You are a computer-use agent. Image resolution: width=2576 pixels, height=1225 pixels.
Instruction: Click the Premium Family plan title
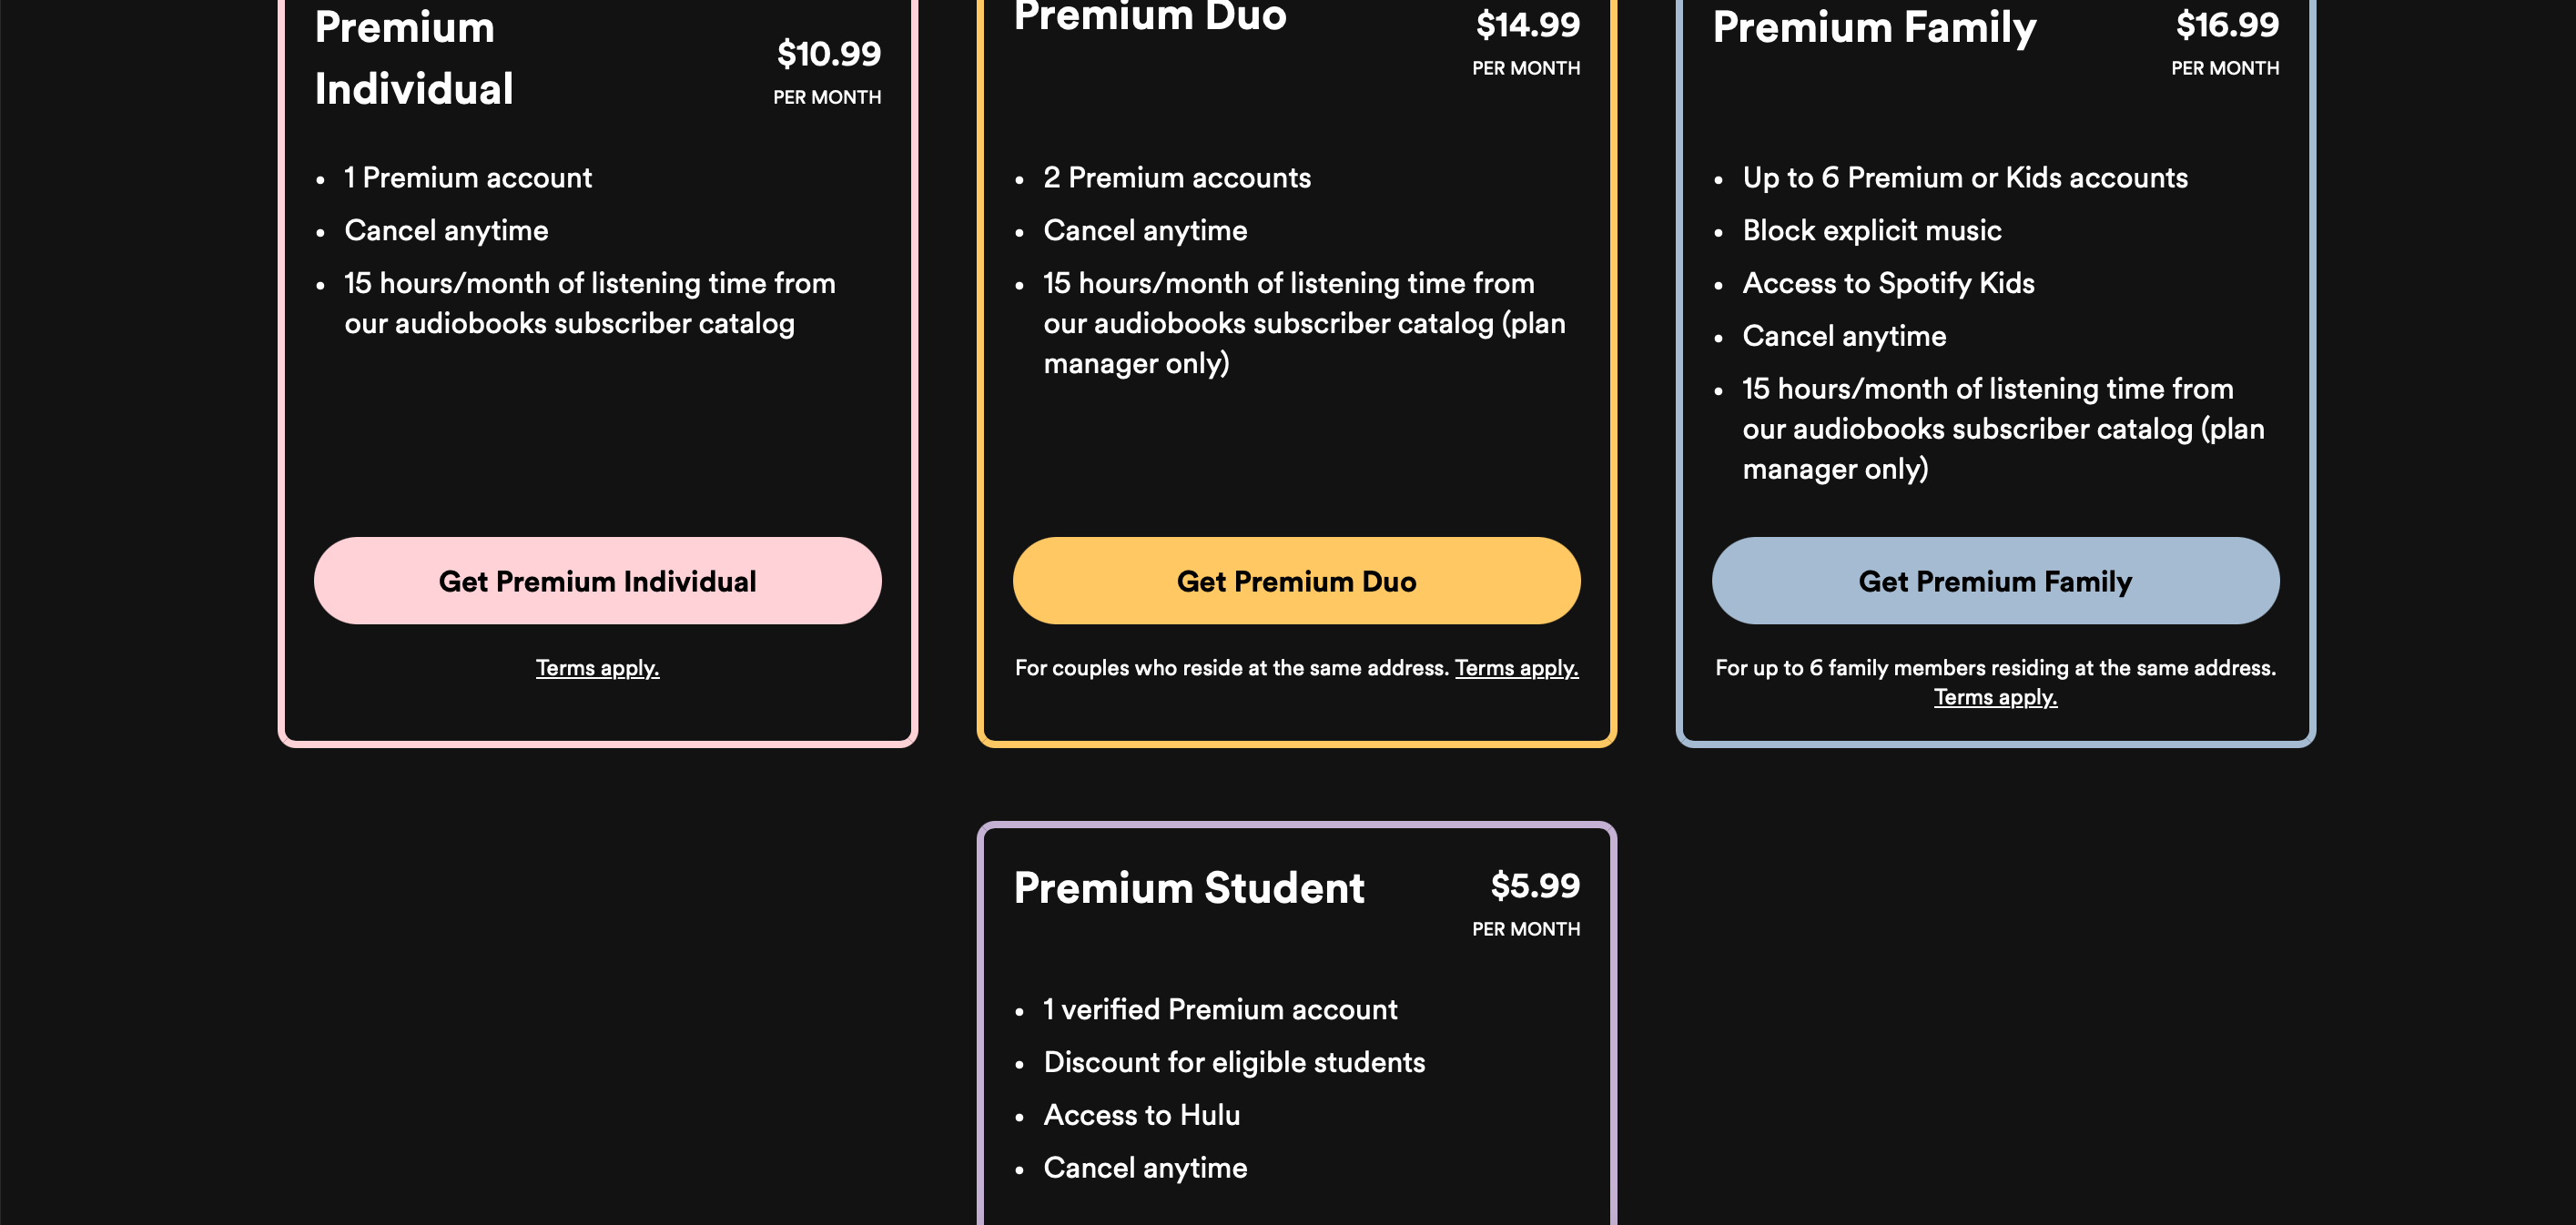pyautogui.click(x=1873, y=28)
